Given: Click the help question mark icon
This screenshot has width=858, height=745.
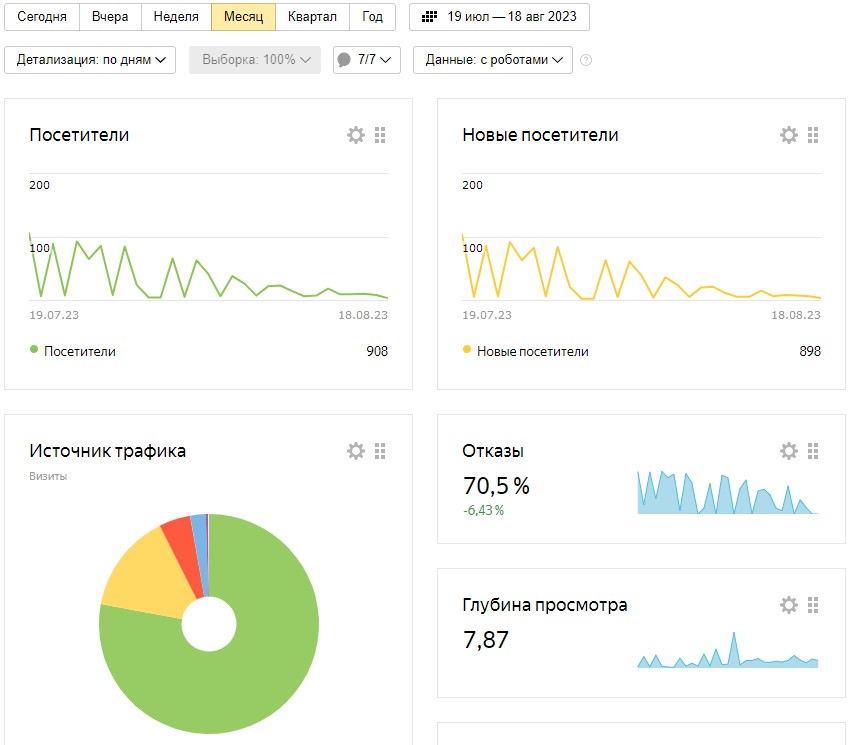Looking at the screenshot, I should tap(585, 60).
